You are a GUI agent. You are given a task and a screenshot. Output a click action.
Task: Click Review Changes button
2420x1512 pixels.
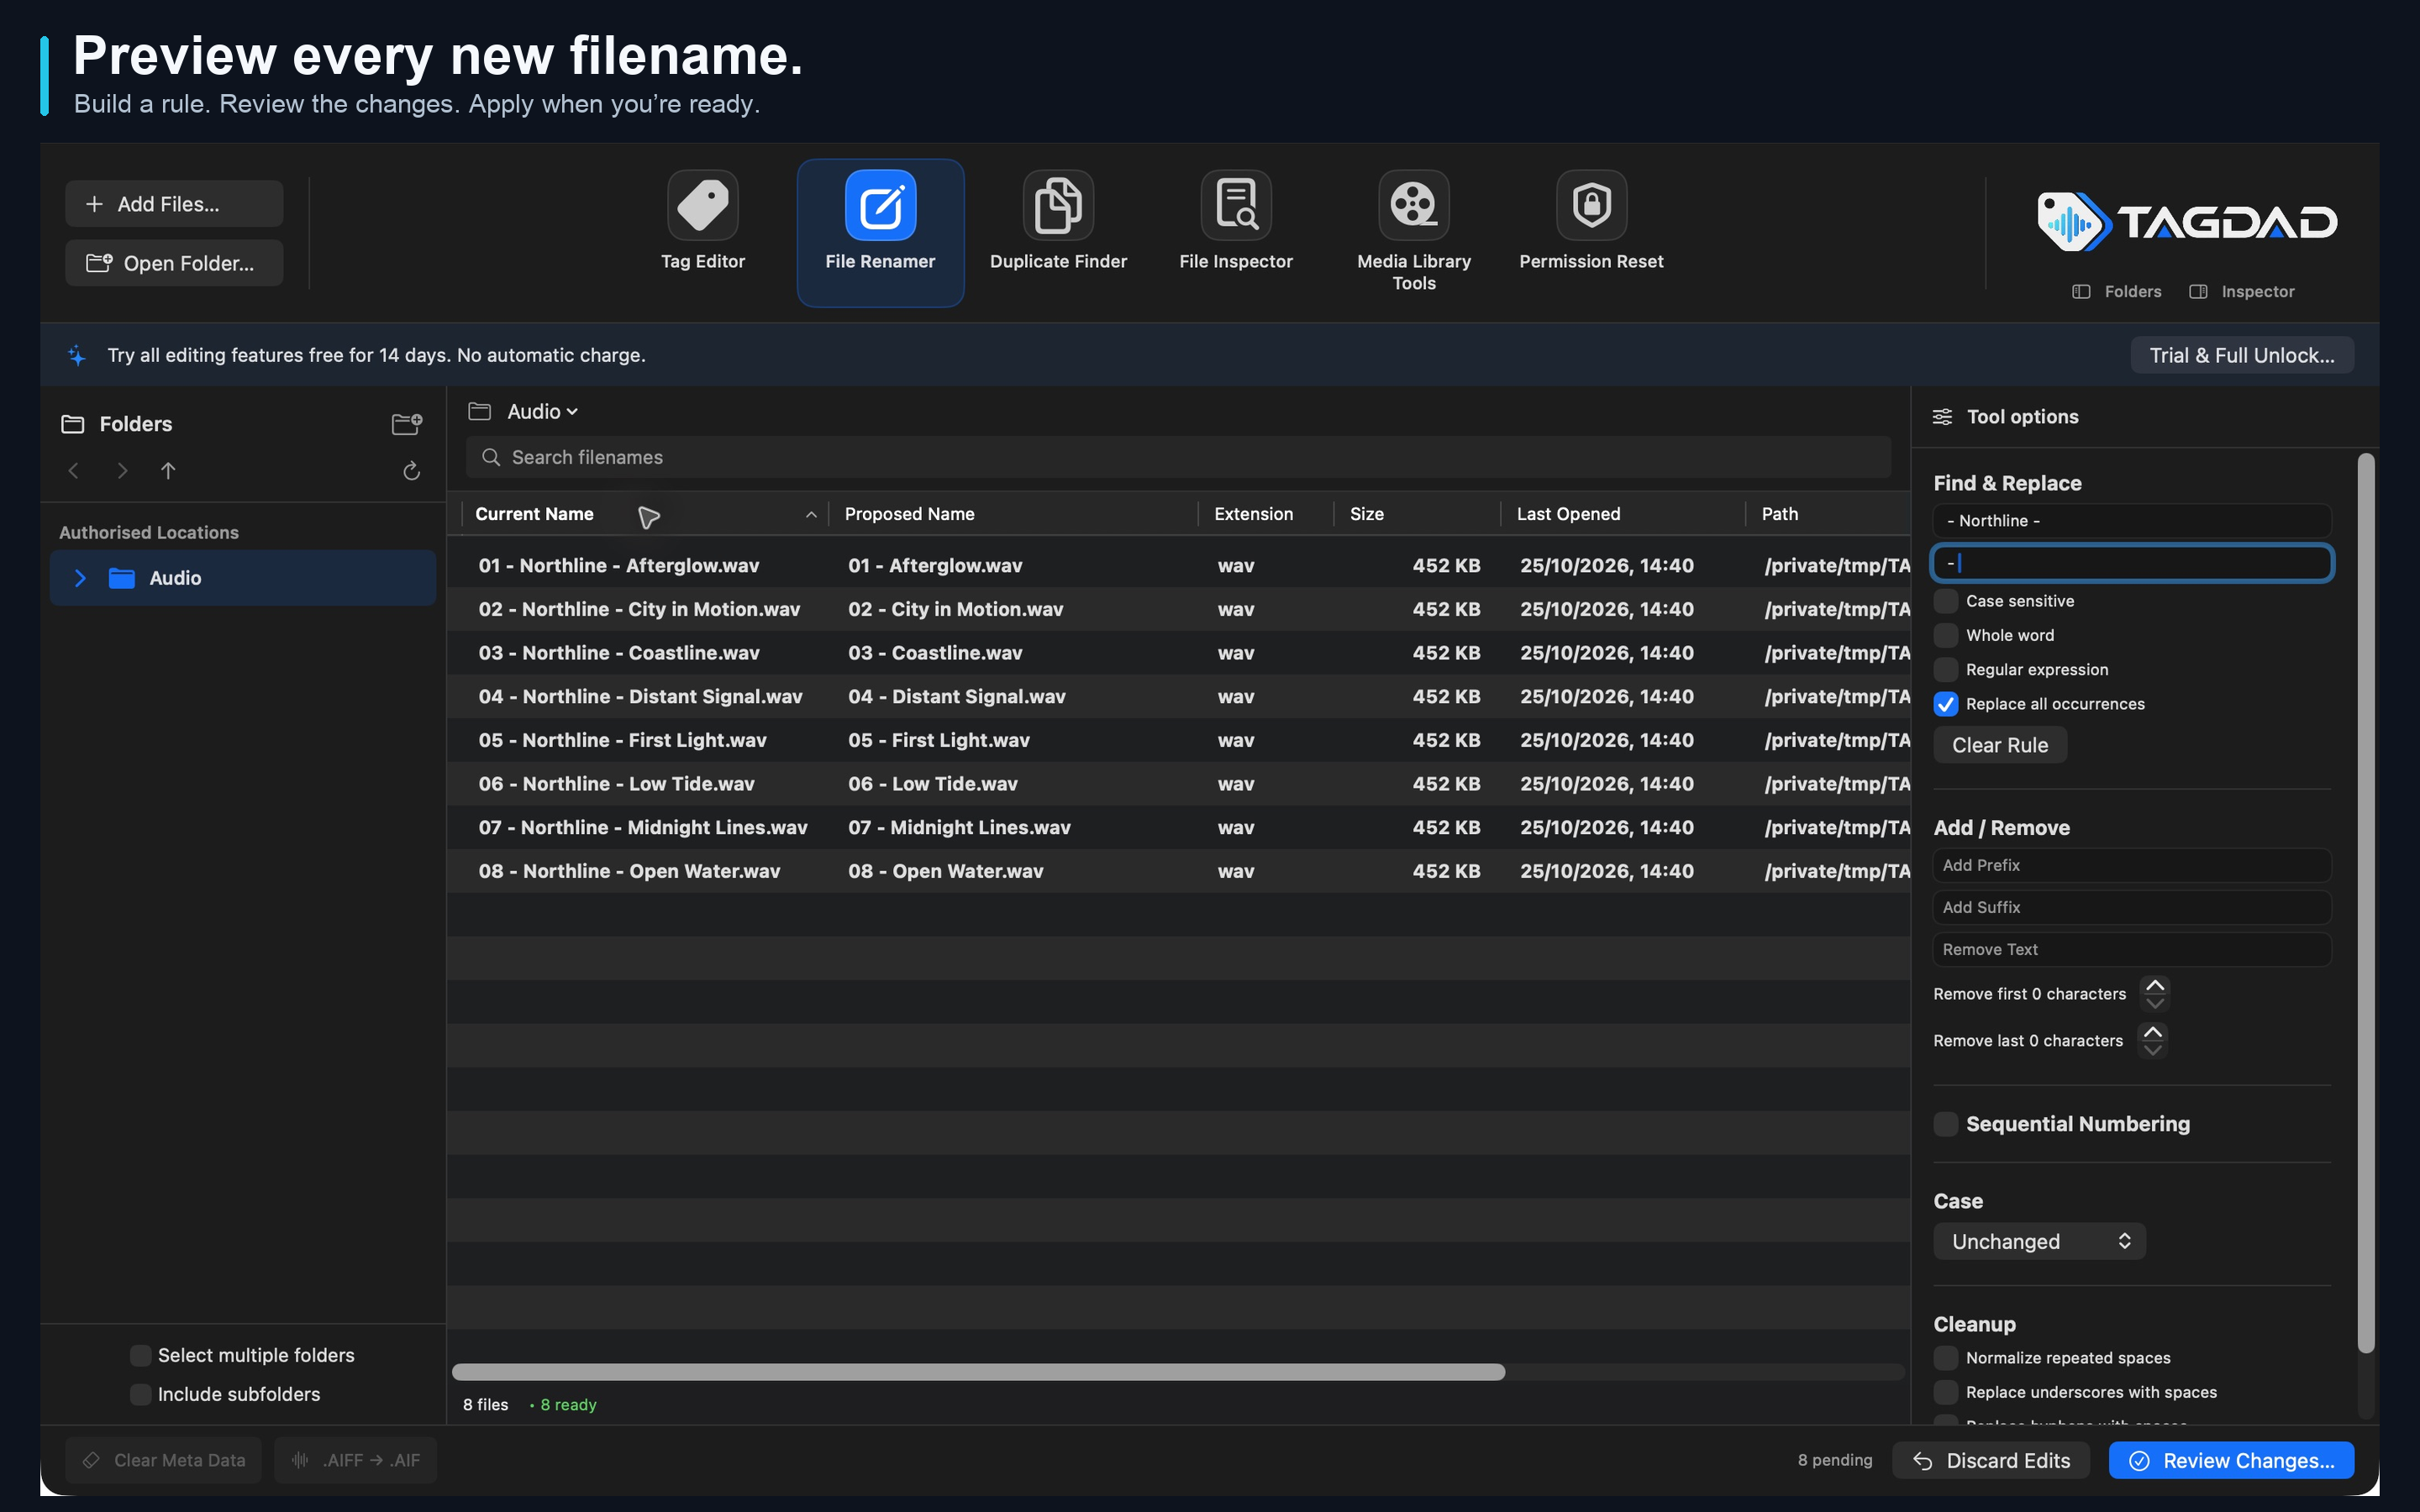2231,1460
